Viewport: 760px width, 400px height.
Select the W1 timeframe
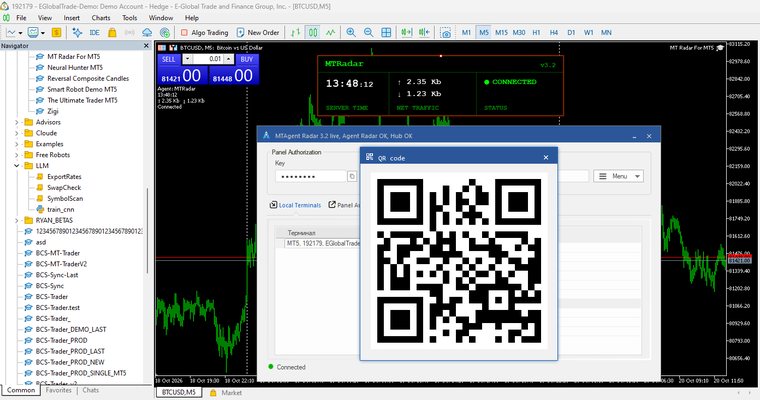click(588, 32)
